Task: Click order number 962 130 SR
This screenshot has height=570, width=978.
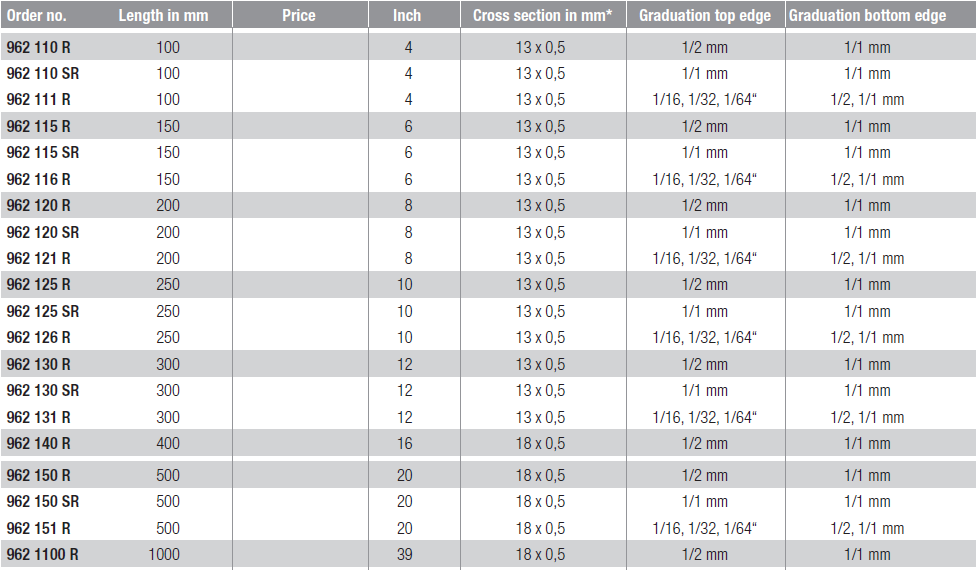Action: tap(43, 390)
